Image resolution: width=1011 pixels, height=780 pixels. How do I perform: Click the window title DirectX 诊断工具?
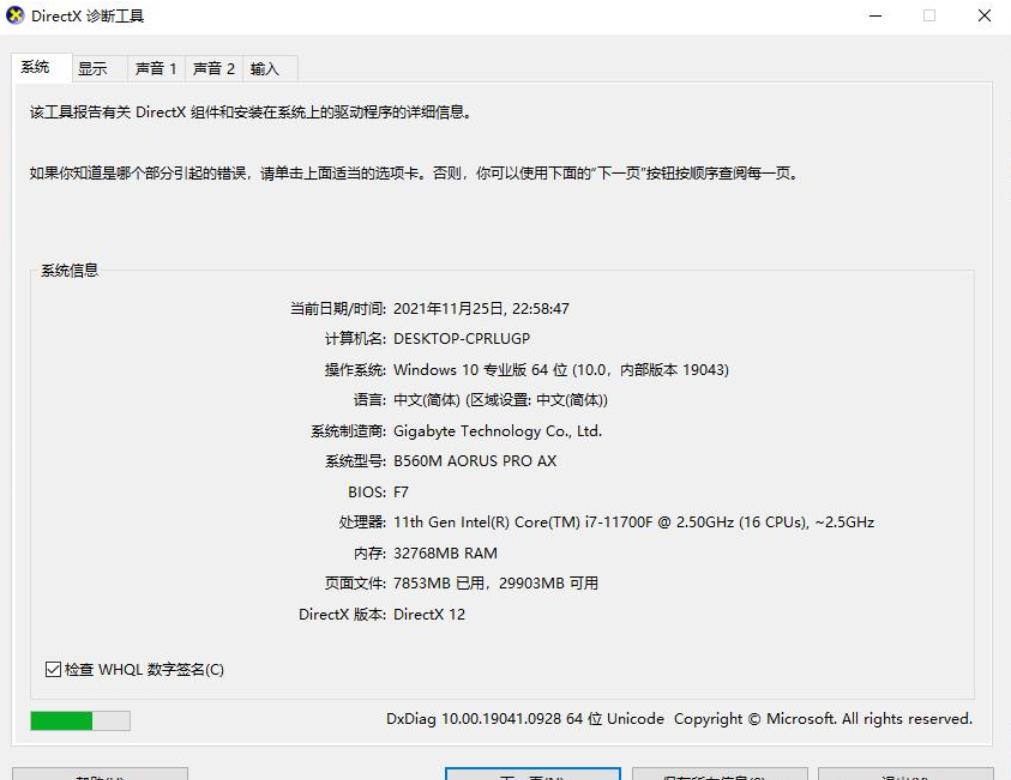click(x=88, y=16)
